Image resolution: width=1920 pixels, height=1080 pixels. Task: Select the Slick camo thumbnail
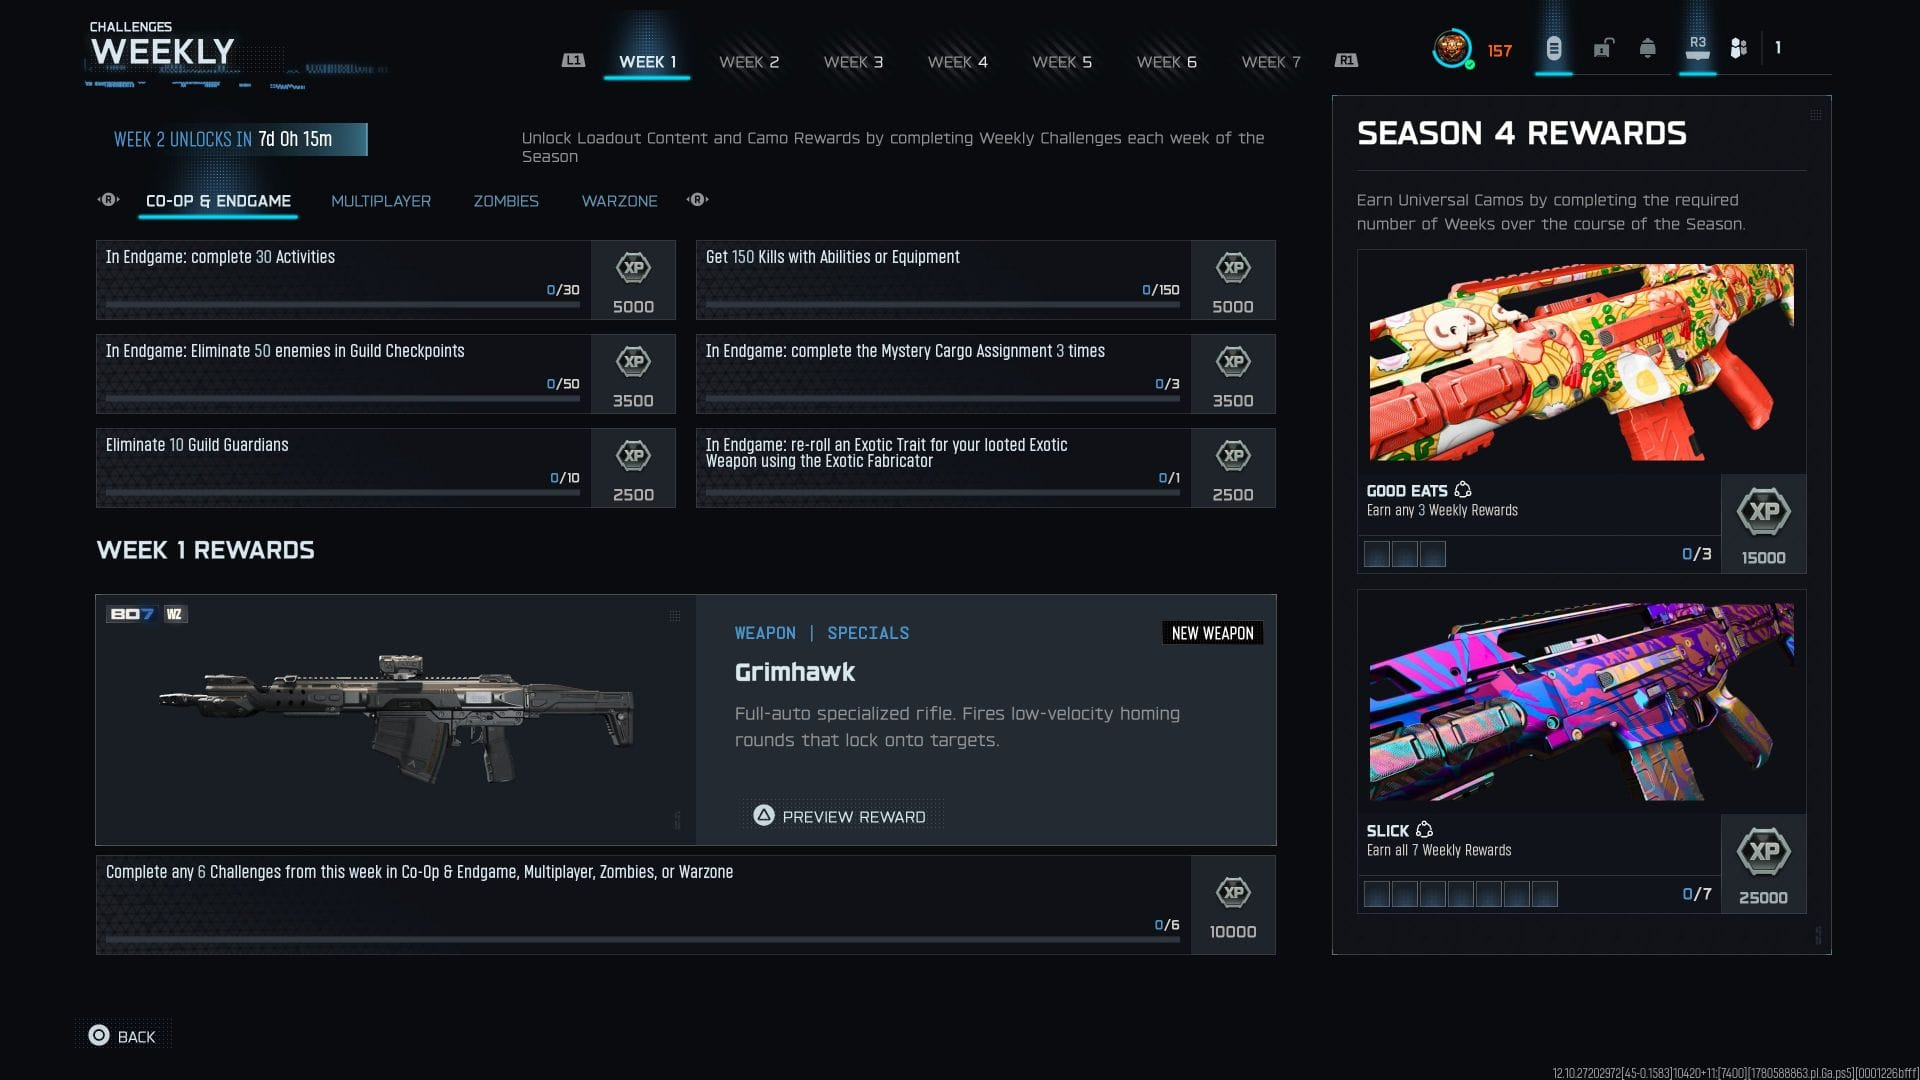pos(1581,702)
